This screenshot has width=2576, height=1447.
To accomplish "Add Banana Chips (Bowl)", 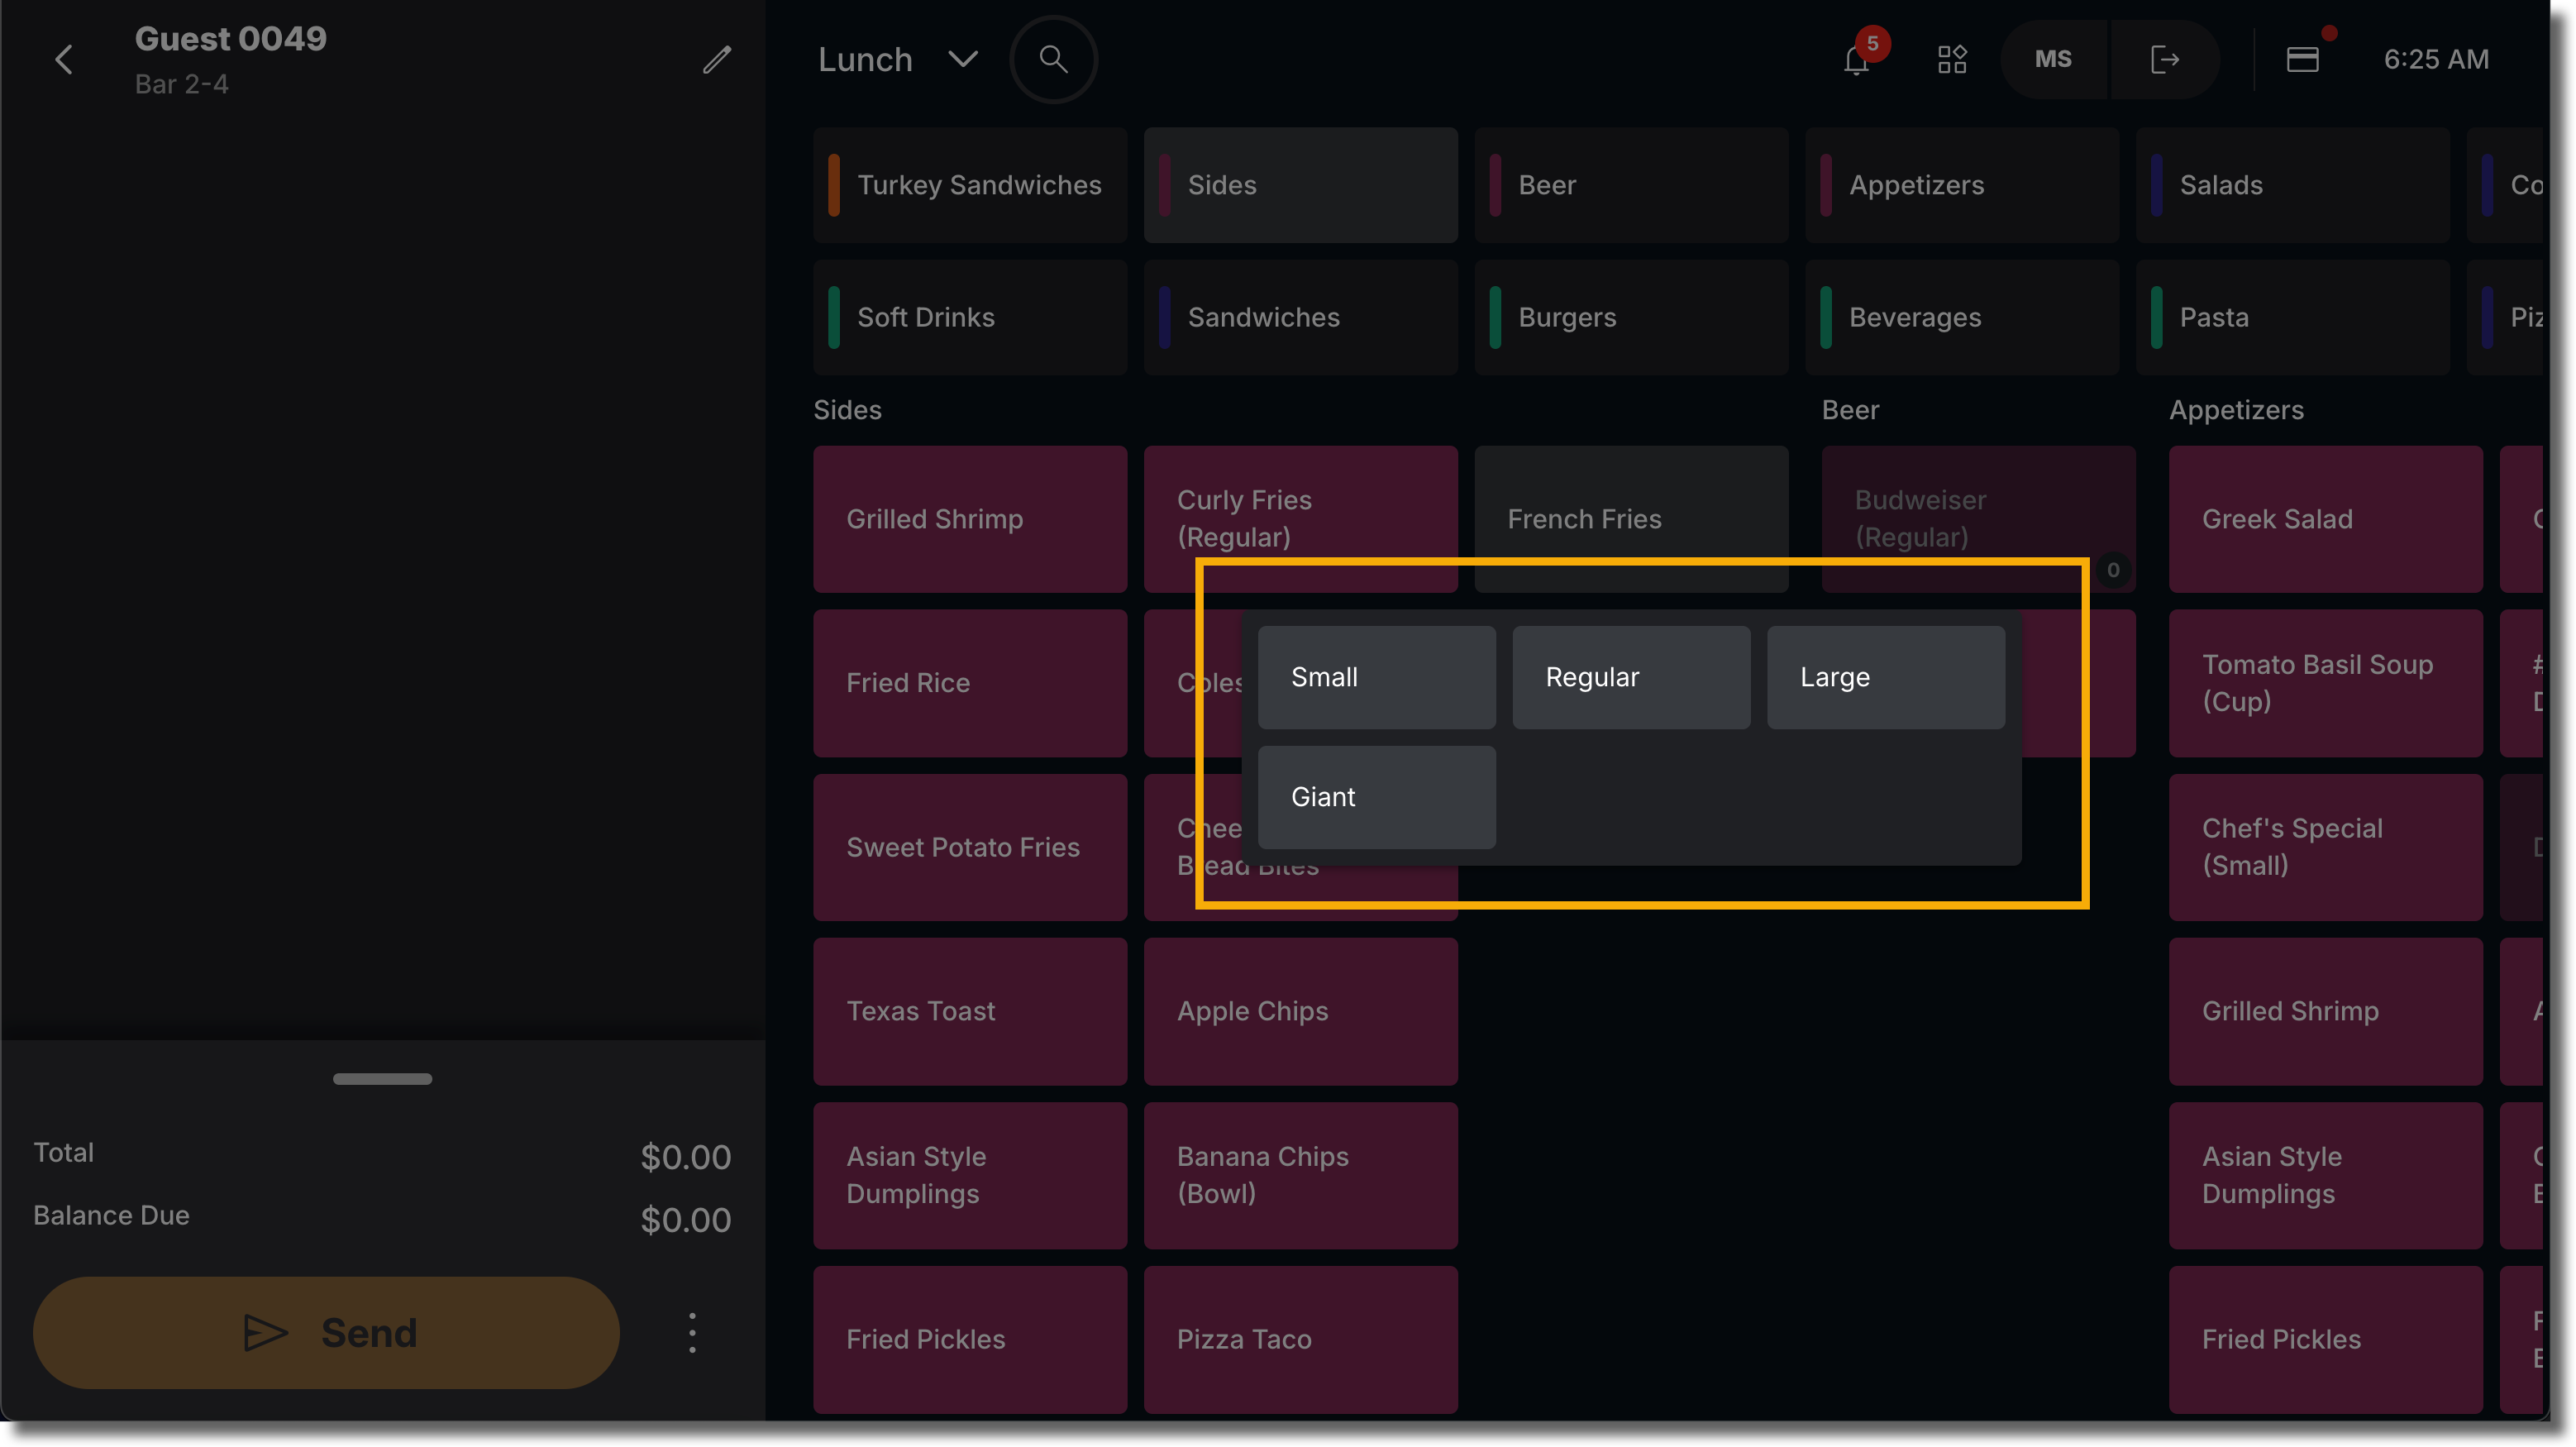I will [x=1300, y=1175].
